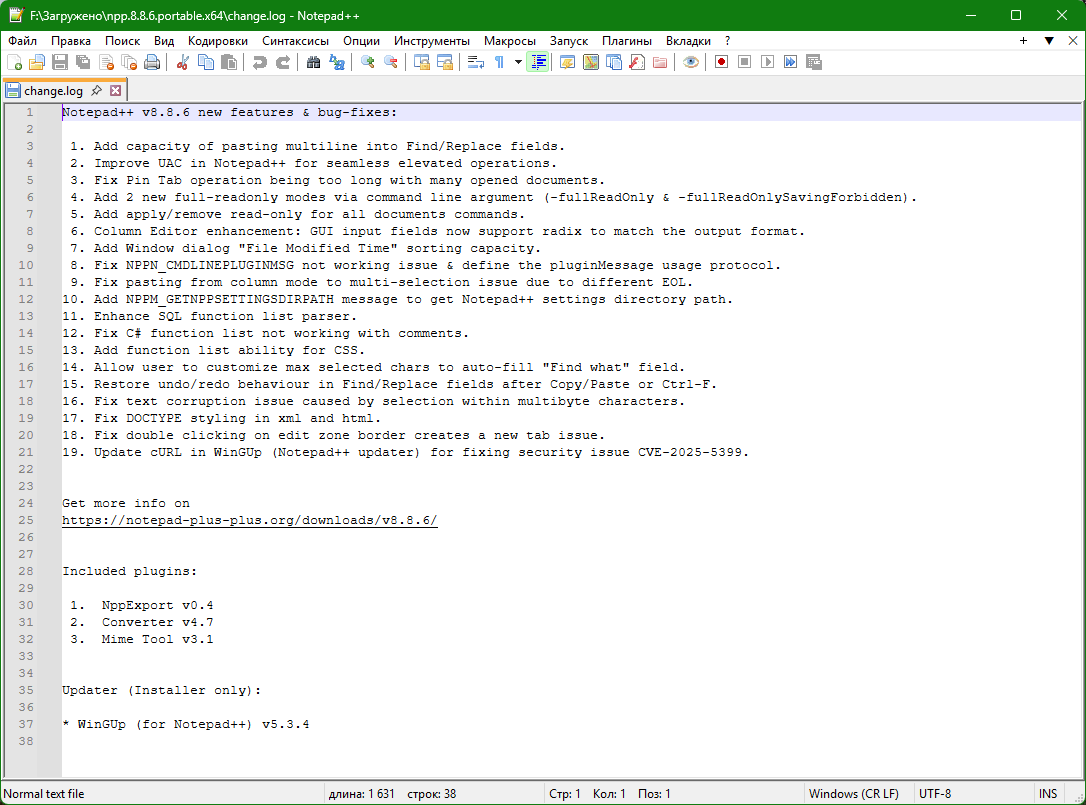Toggle word wrap in the toolbar
The height and width of the screenshot is (805, 1086).
point(476,62)
